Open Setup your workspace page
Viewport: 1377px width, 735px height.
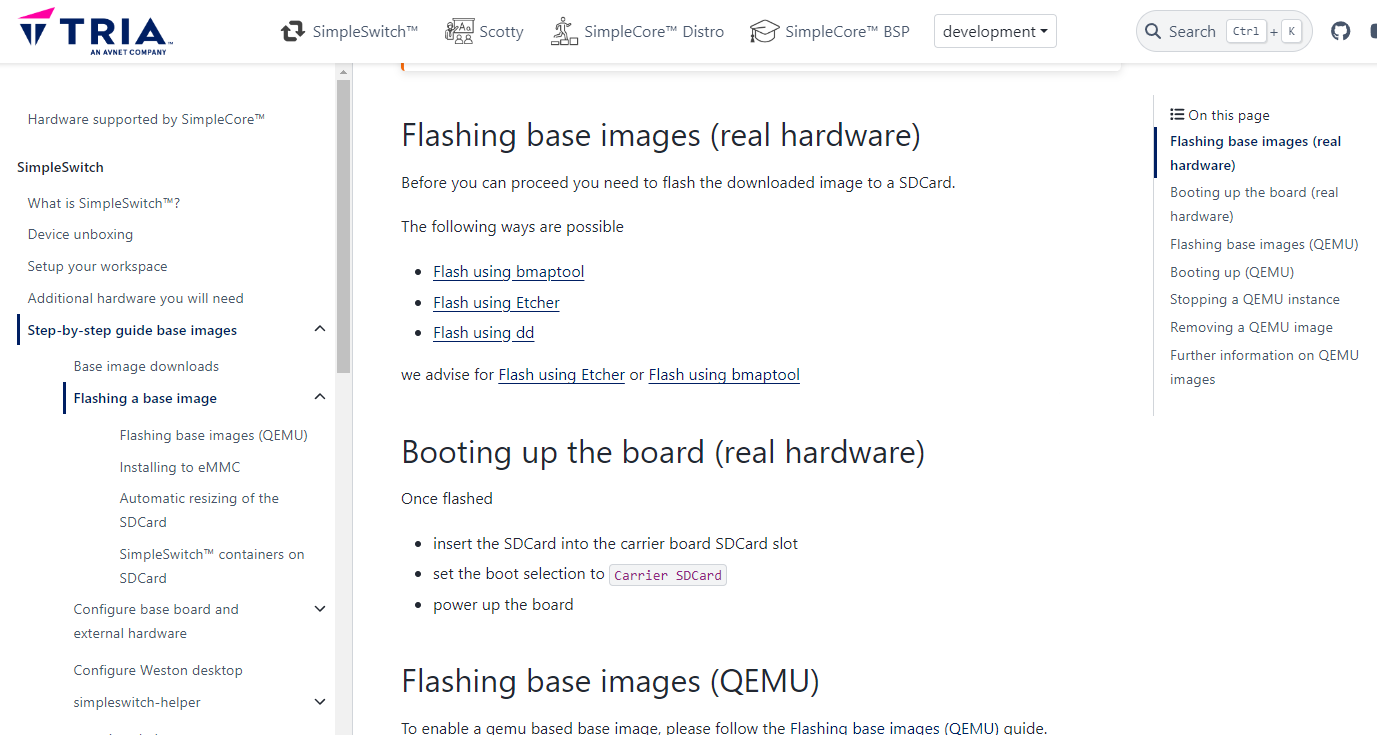coord(98,266)
